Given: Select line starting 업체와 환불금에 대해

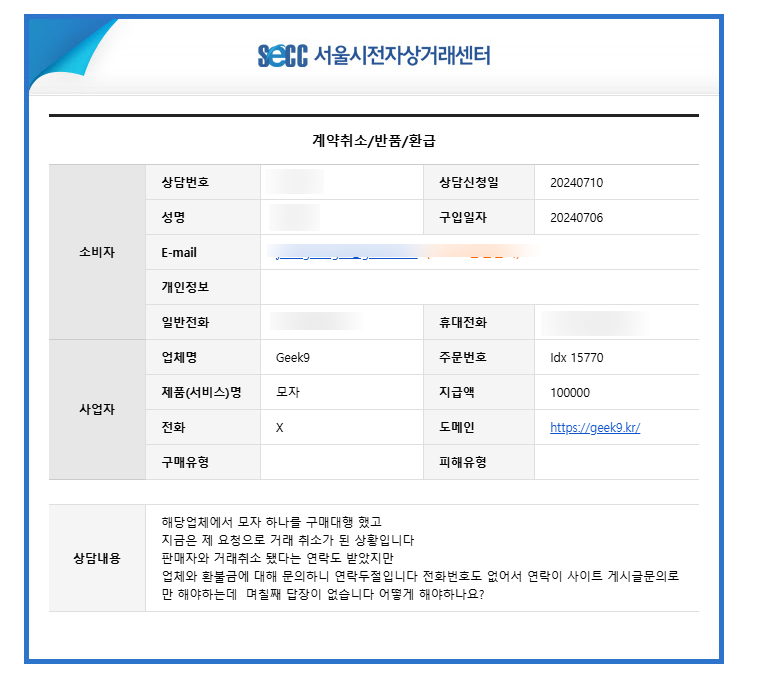Looking at the screenshot, I should pos(420,576).
